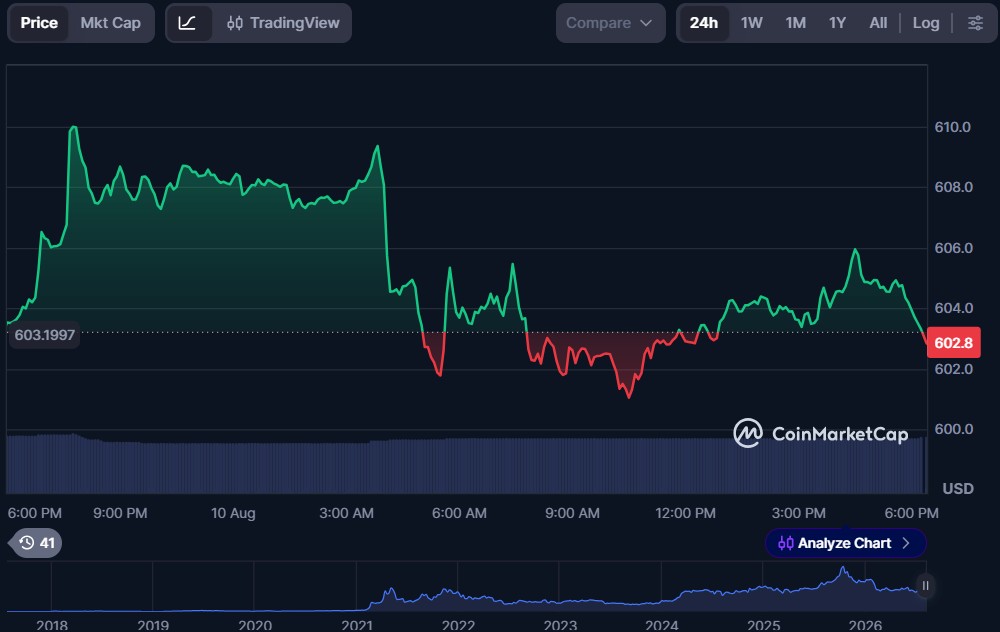
Task: Click the 3:00 AM time label
Action: [346, 513]
